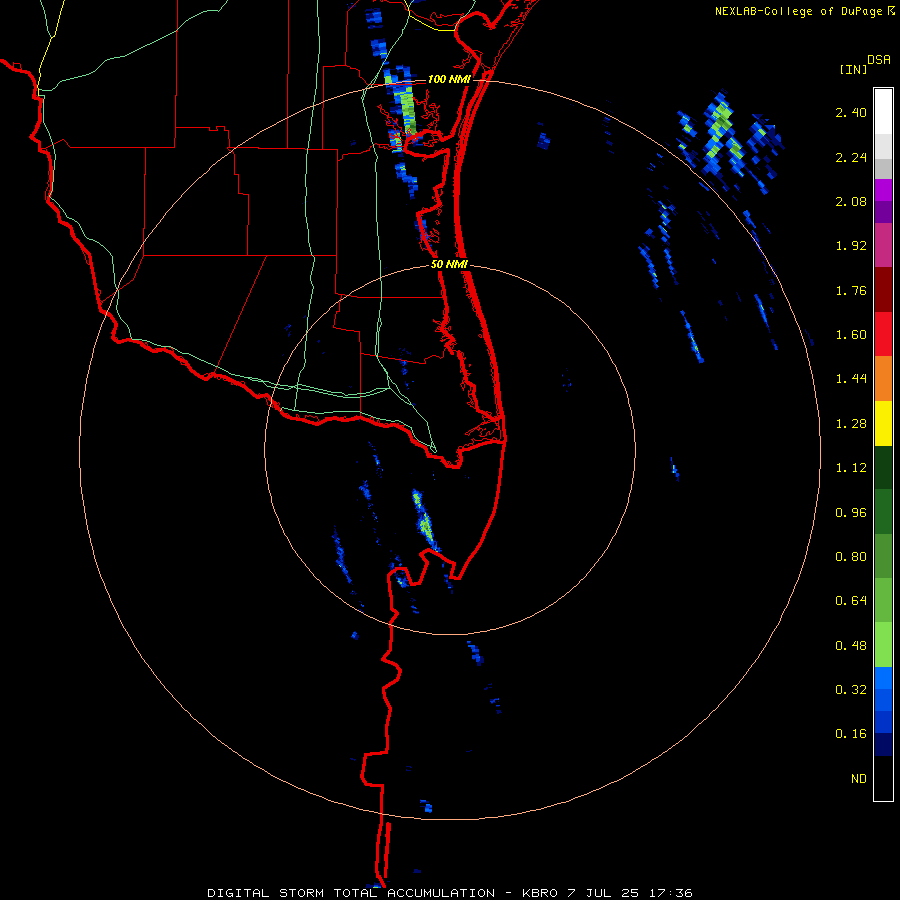Select the 1.28 legend value

pos(851,424)
